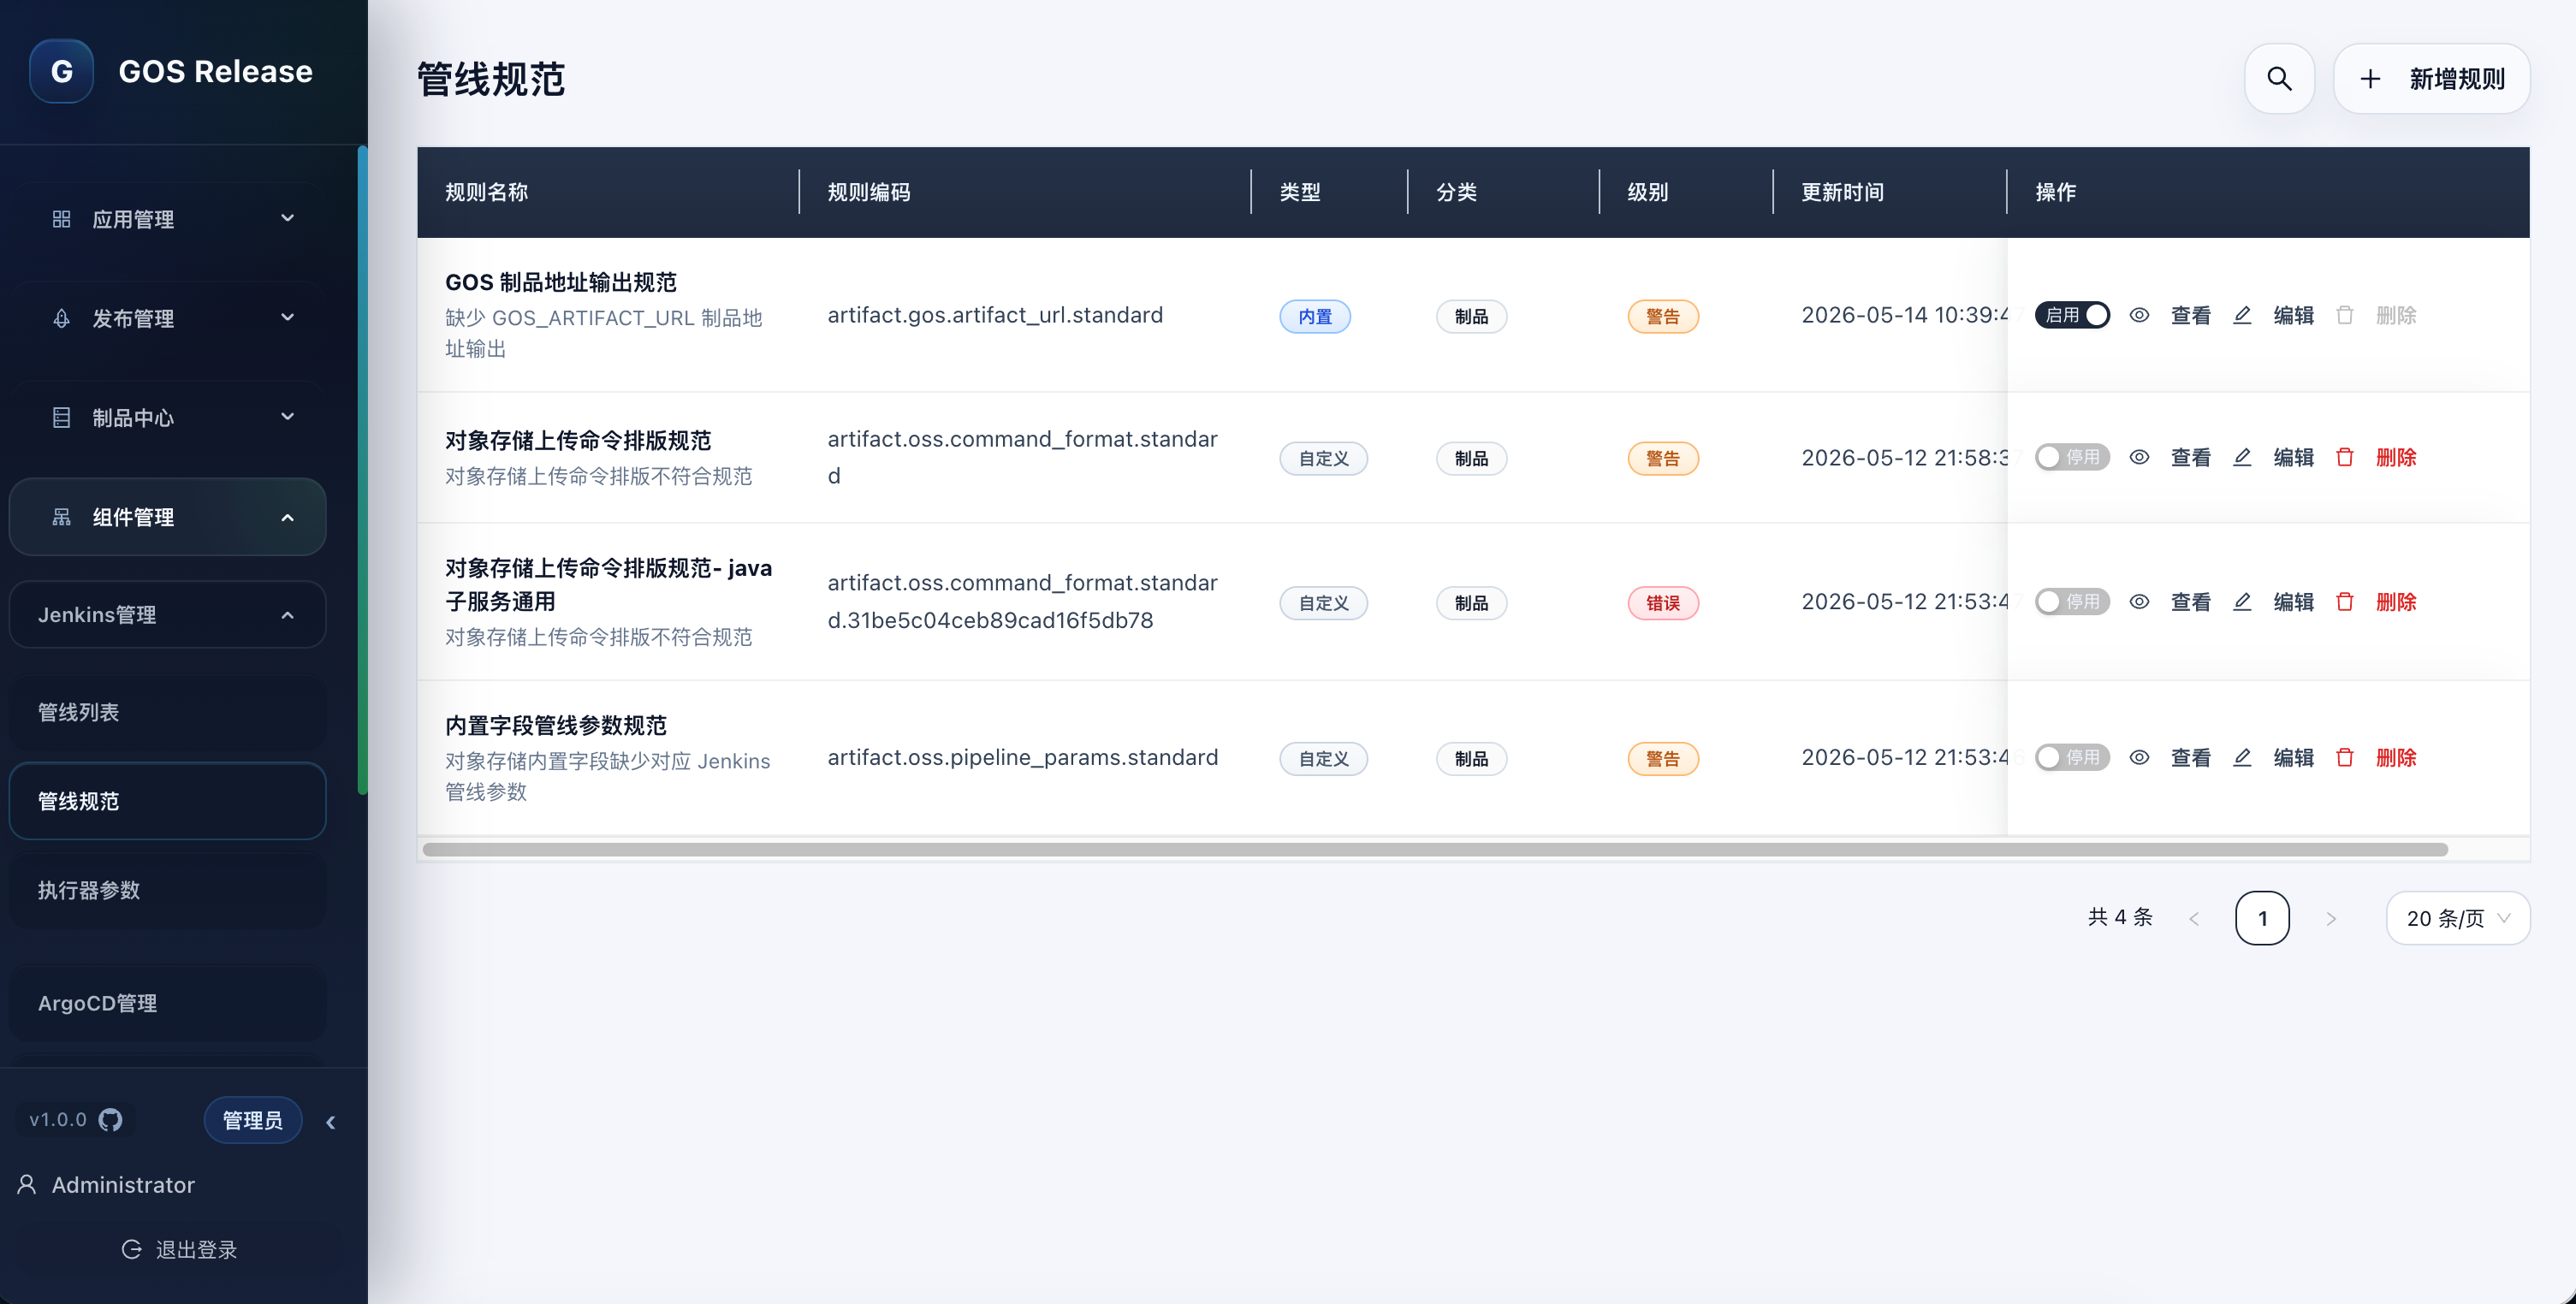Image resolution: width=2576 pixels, height=1304 pixels.
Task: Click pencil icon in 2026-05-12 21:58 row
Action: (2242, 457)
